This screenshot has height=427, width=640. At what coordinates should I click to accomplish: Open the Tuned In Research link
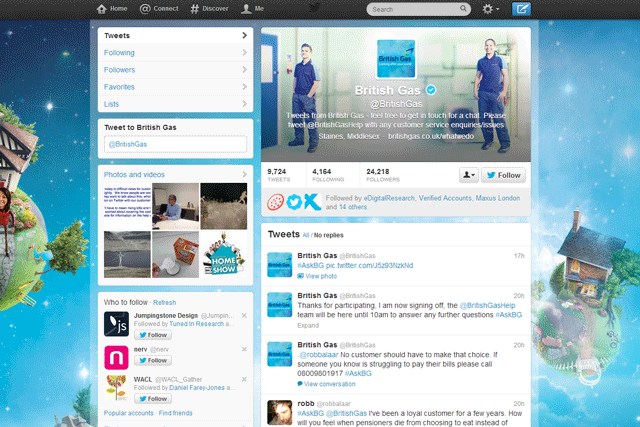[196, 324]
